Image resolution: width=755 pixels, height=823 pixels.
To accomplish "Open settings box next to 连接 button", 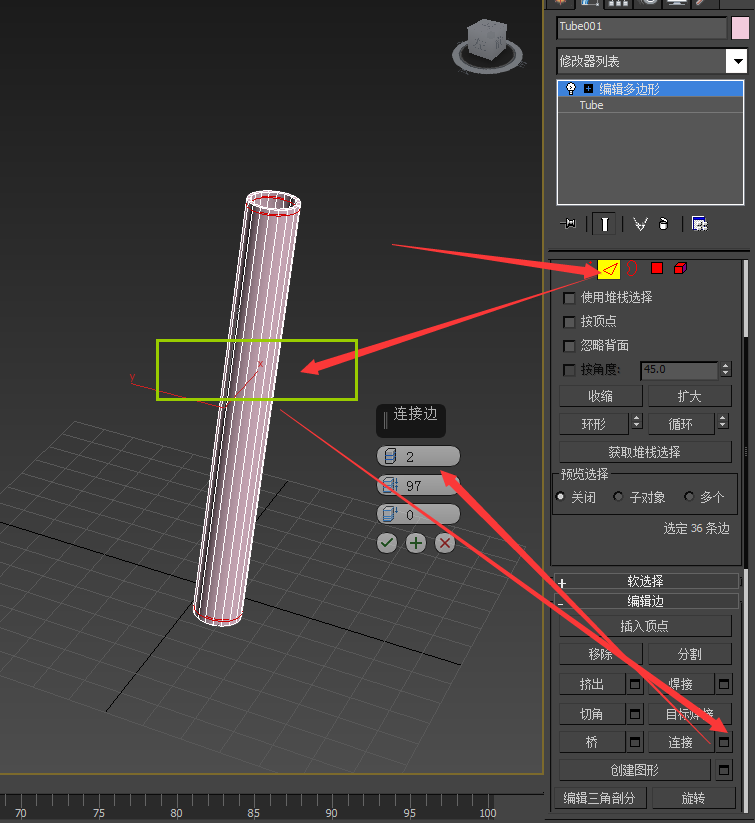I will point(724,742).
